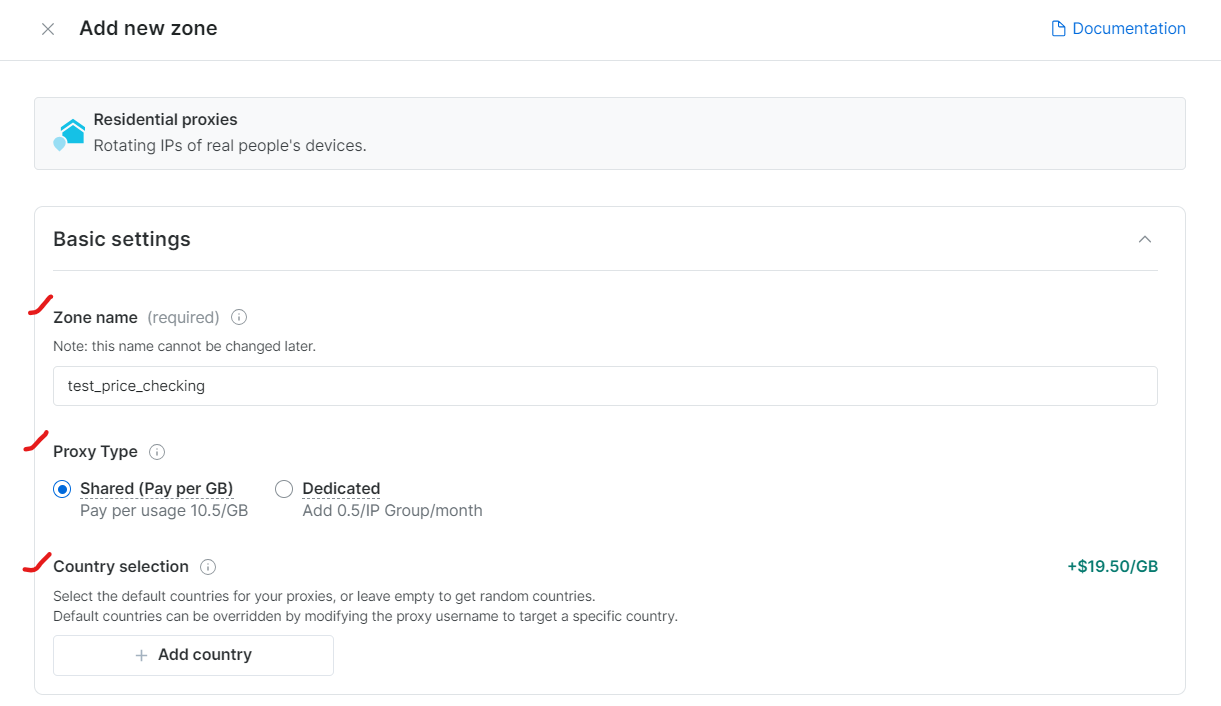Open the Documentation link
Viewport: 1221px width, 706px height.
click(1128, 29)
